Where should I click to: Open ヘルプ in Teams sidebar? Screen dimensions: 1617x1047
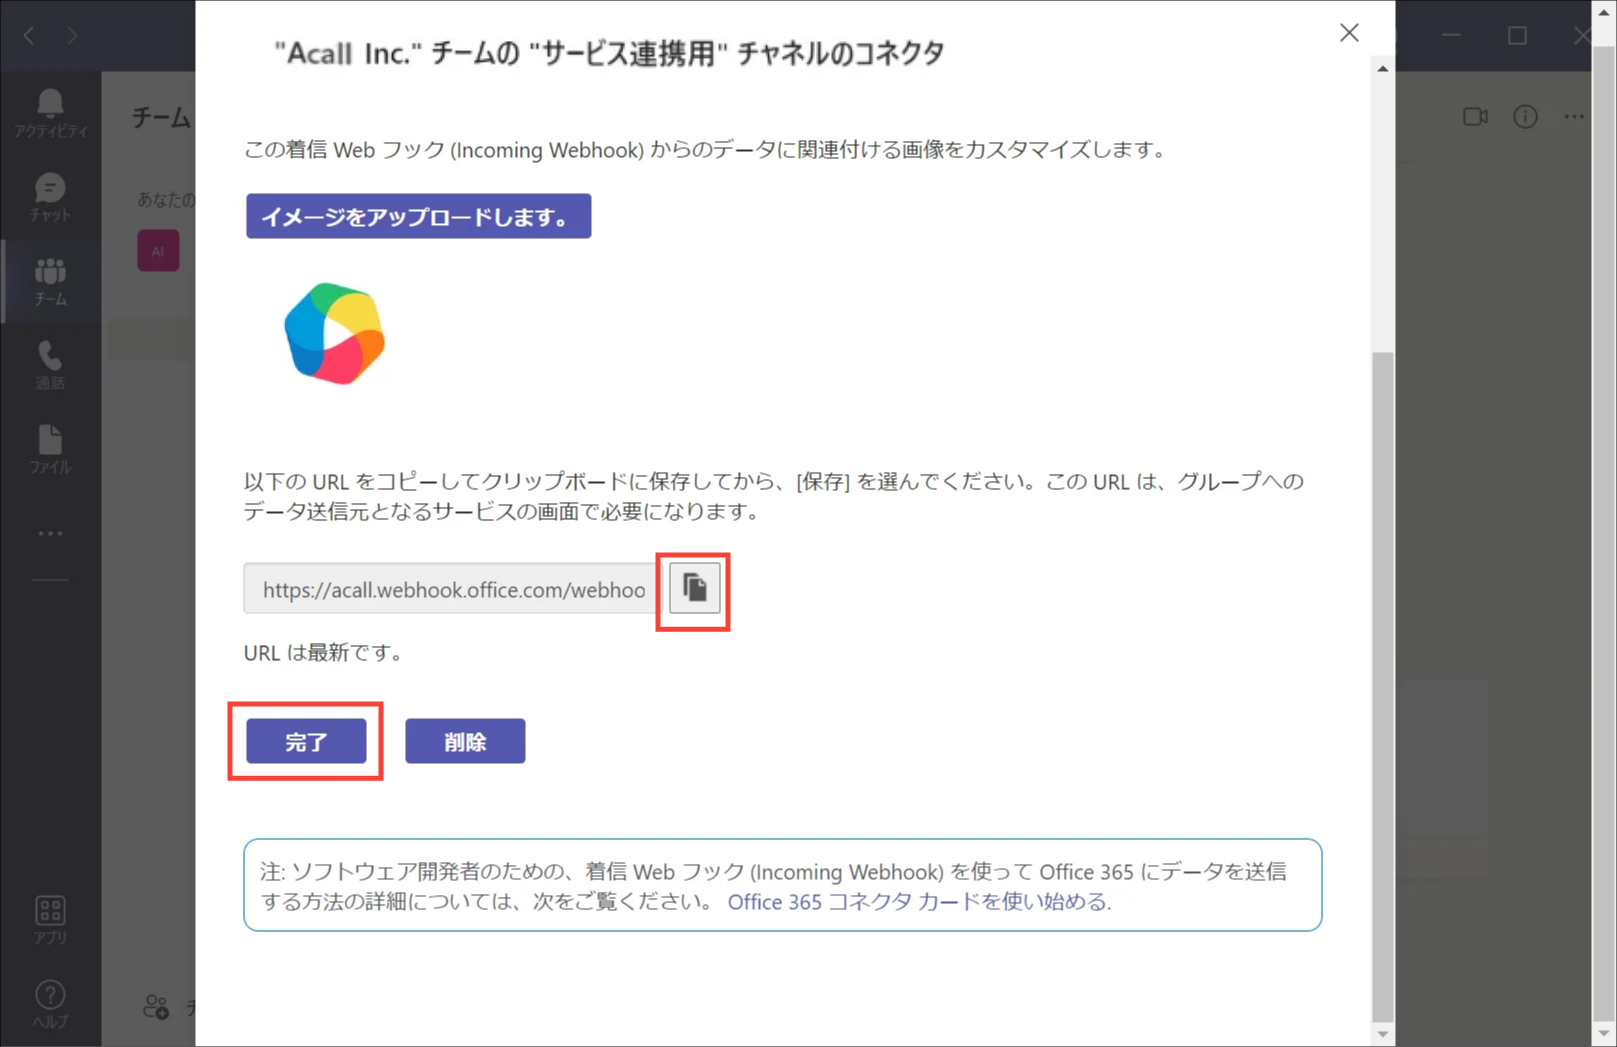tap(50, 1004)
